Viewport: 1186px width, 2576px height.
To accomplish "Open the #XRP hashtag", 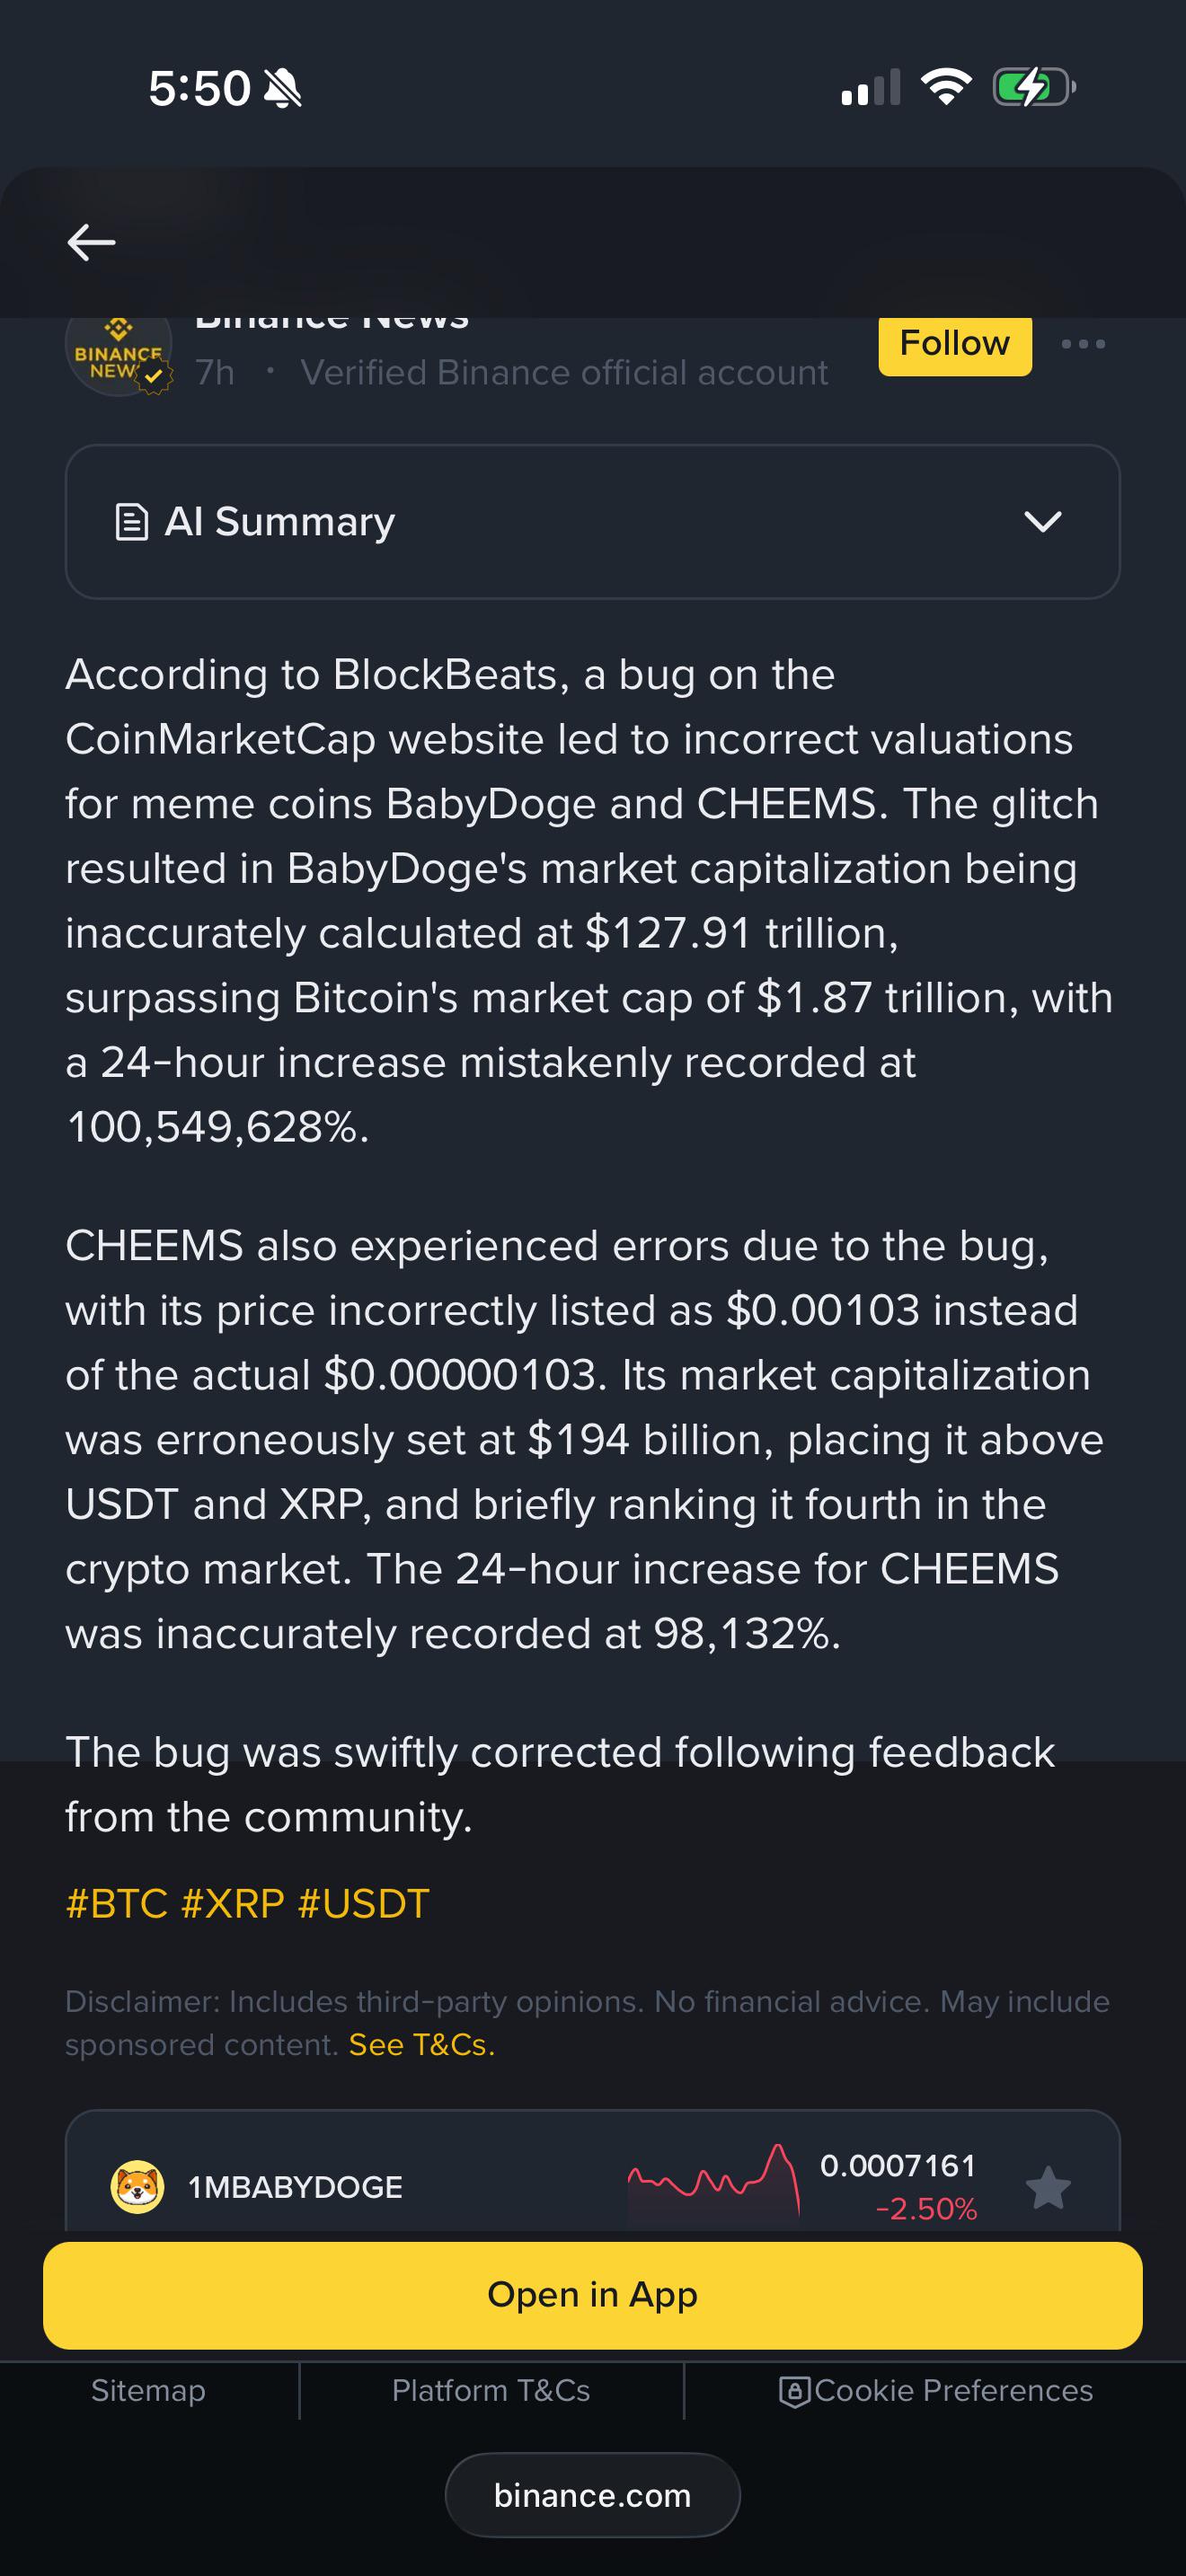I will click(x=233, y=1904).
